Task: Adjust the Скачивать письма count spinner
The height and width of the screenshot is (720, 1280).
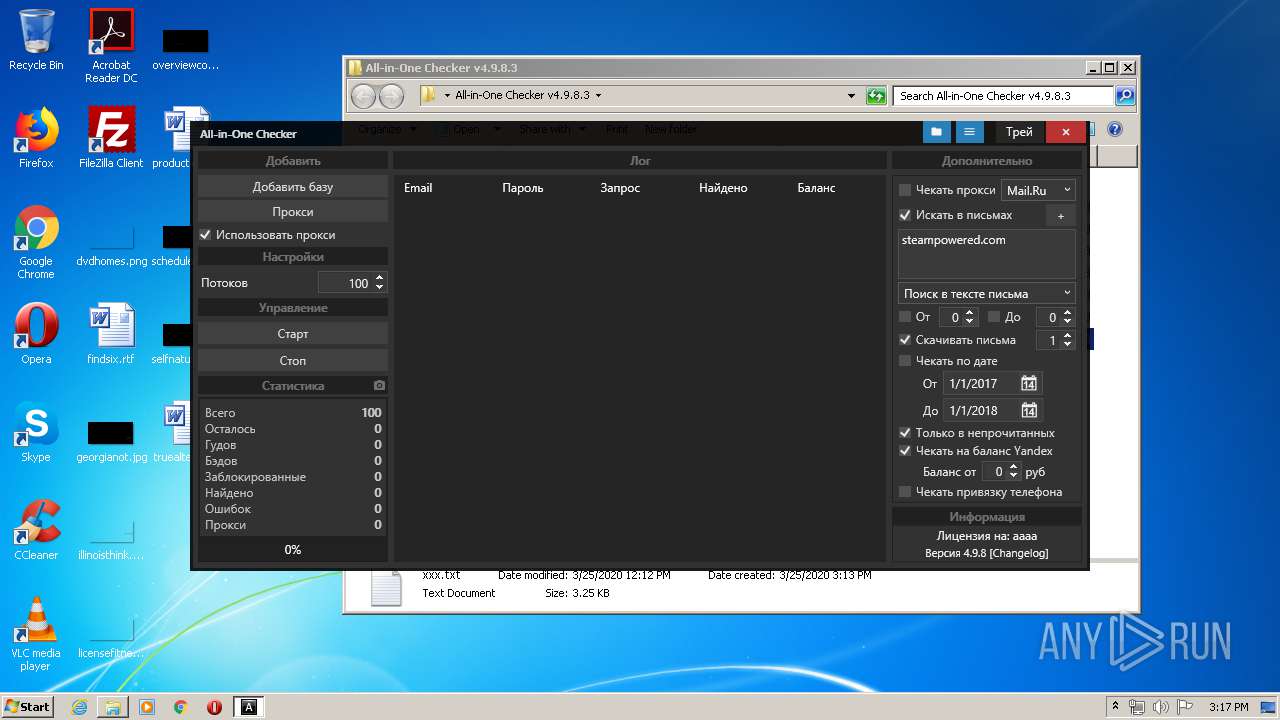Action: pos(1067,340)
